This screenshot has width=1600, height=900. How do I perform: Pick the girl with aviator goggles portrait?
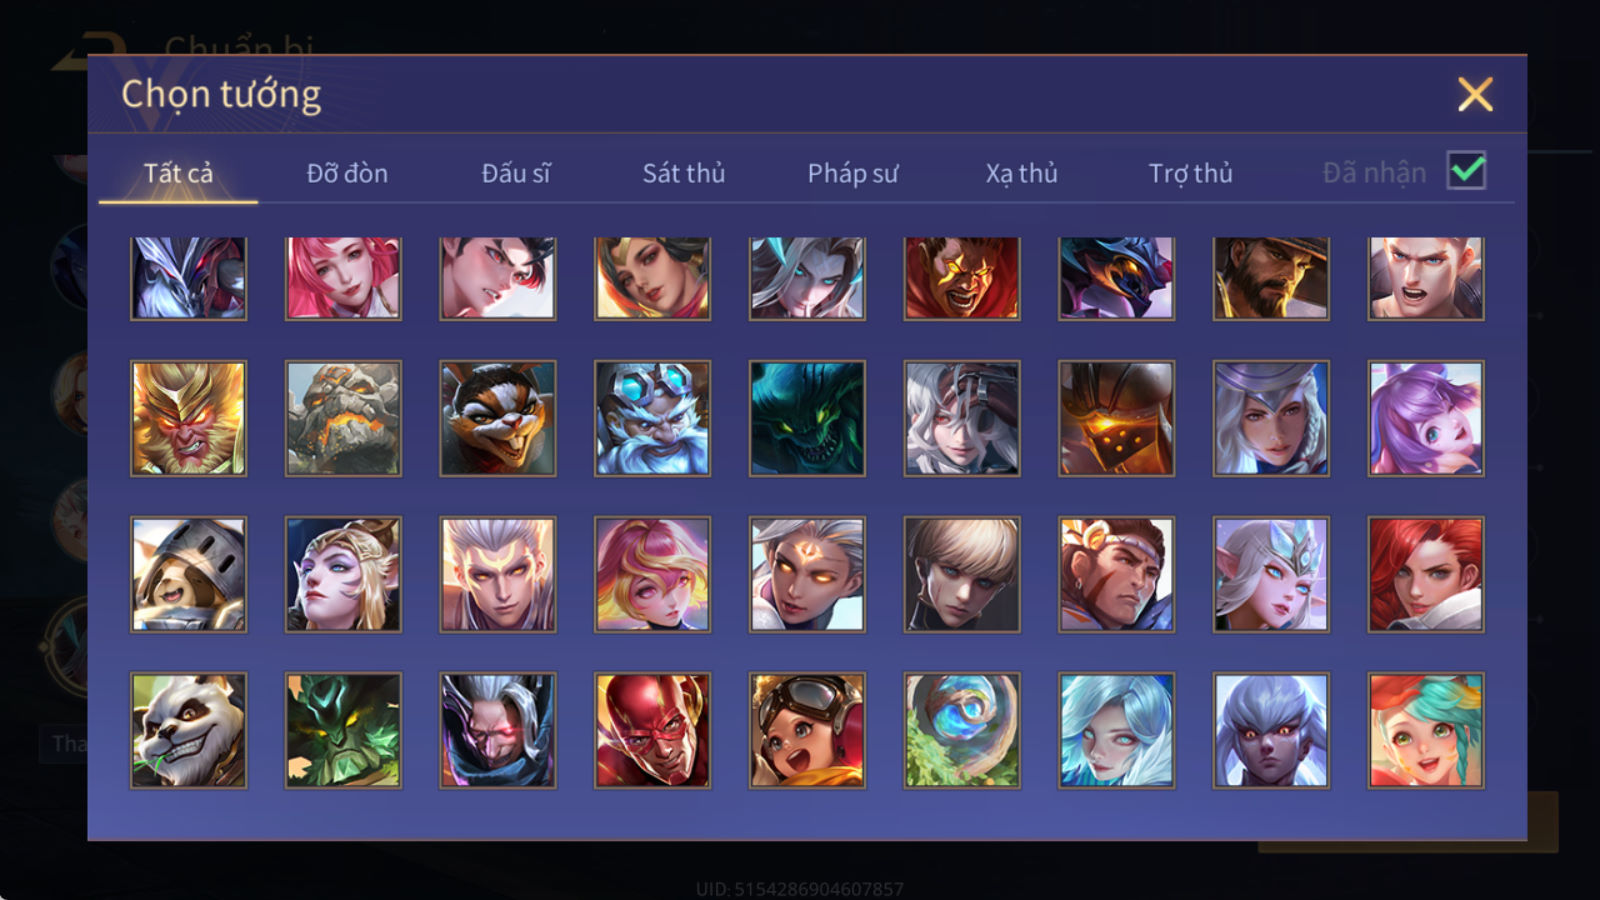pyautogui.click(x=807, y=730)
